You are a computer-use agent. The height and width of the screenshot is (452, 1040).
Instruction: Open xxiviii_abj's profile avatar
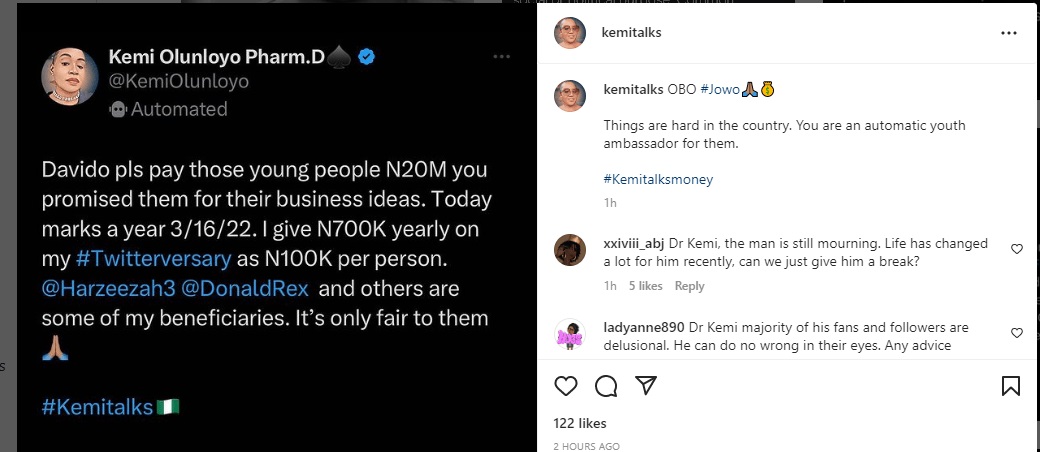point(569,250)
